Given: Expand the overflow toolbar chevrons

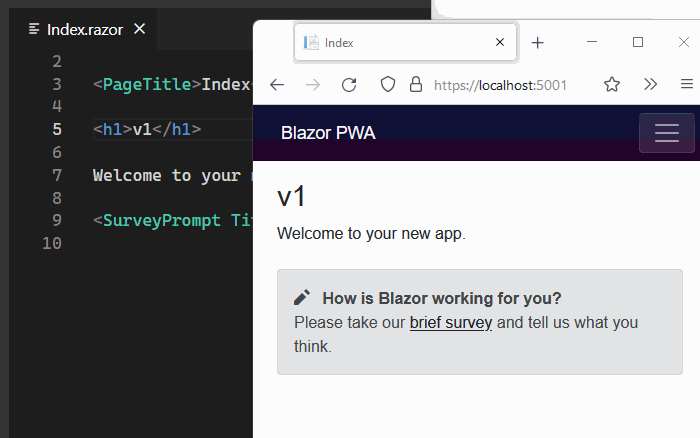Looking at the screenshot, I should tap(650, 84).
